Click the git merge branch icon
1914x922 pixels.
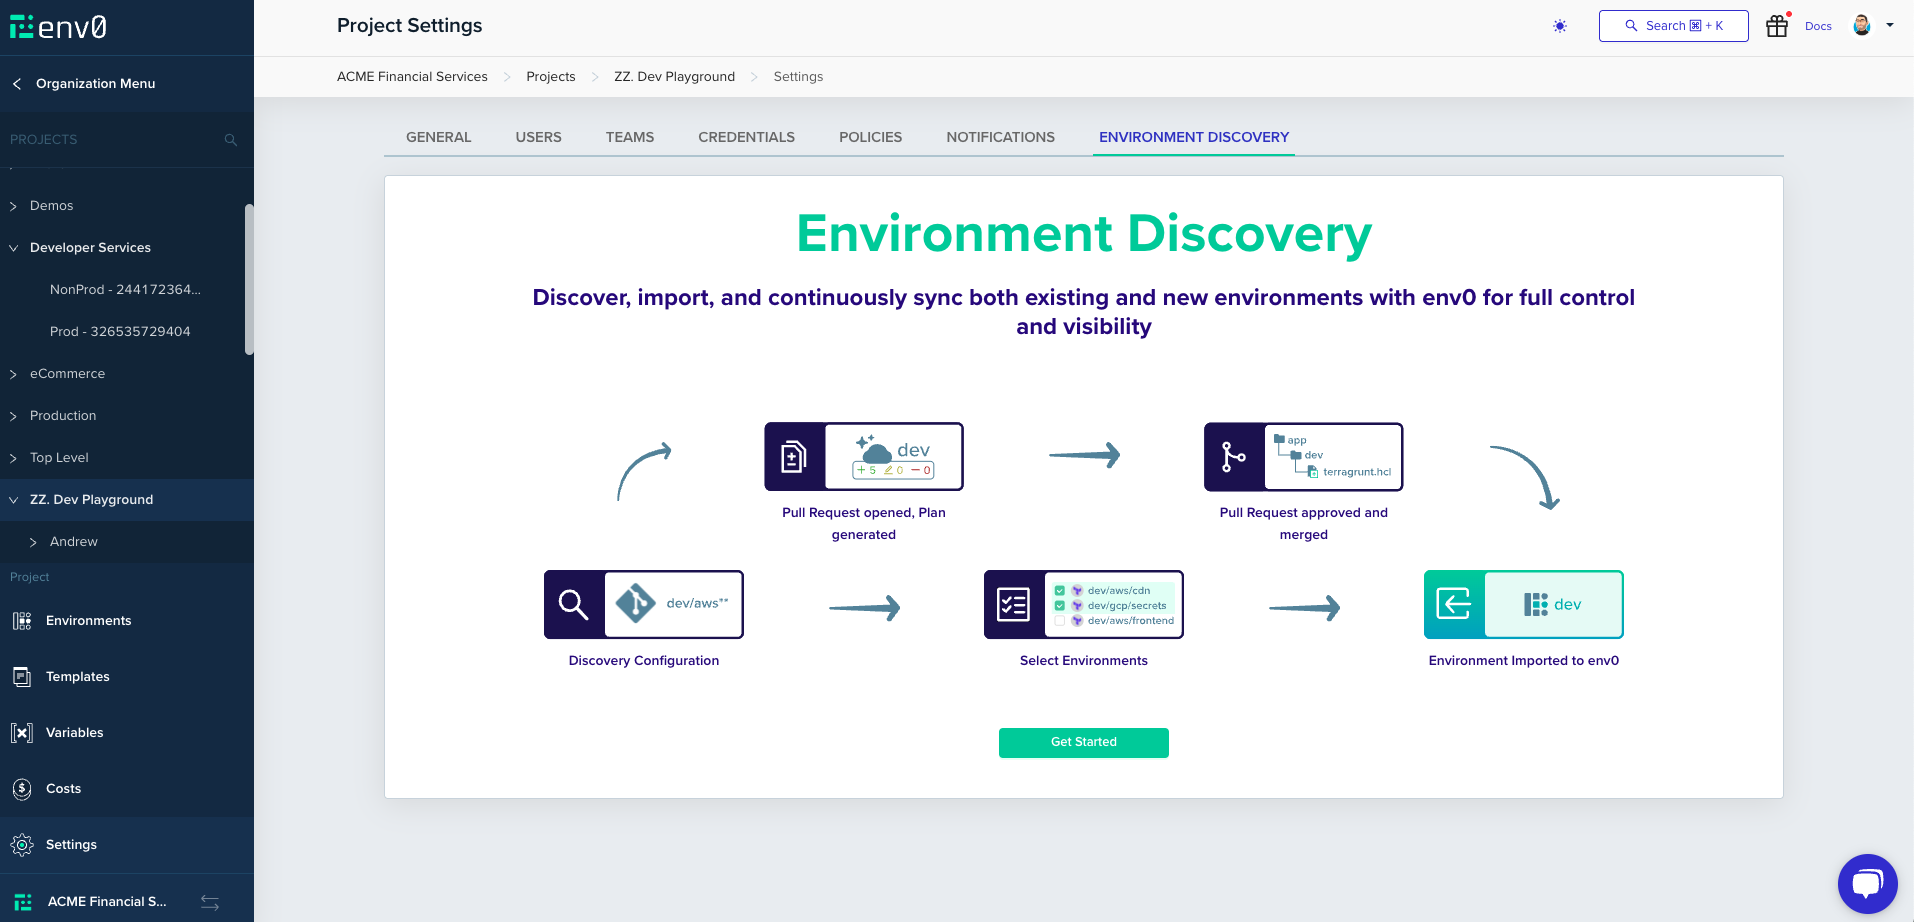pos(1234,457)
